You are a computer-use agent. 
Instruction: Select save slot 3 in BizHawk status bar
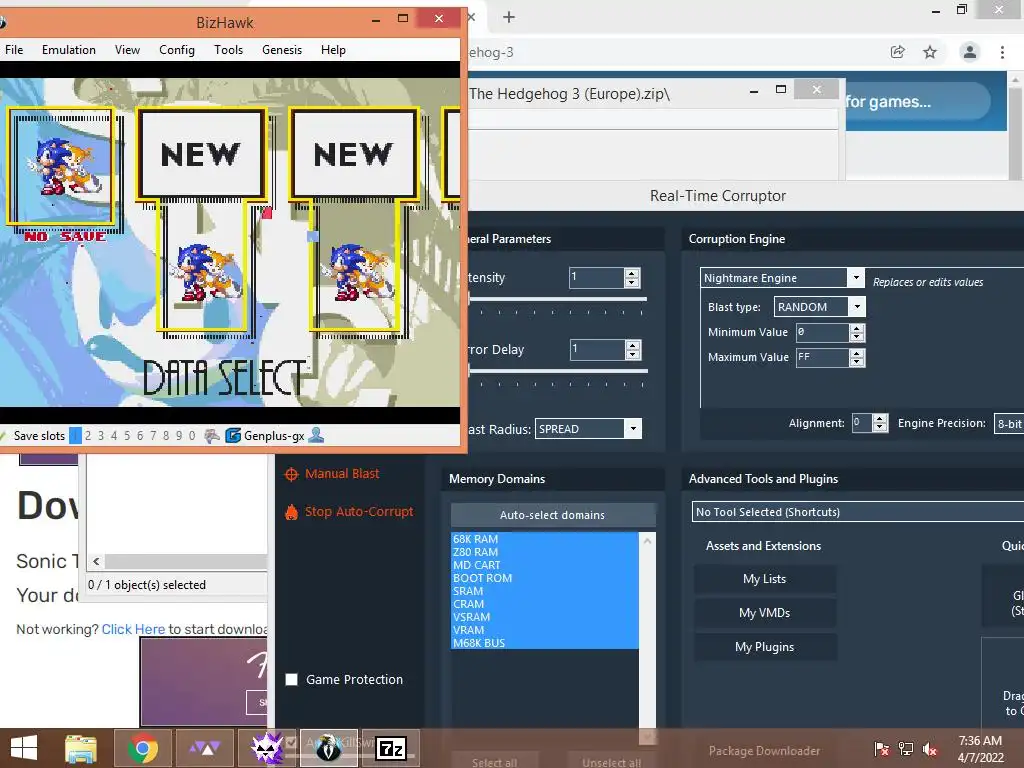pyautogui.click(x=101, y=436)
